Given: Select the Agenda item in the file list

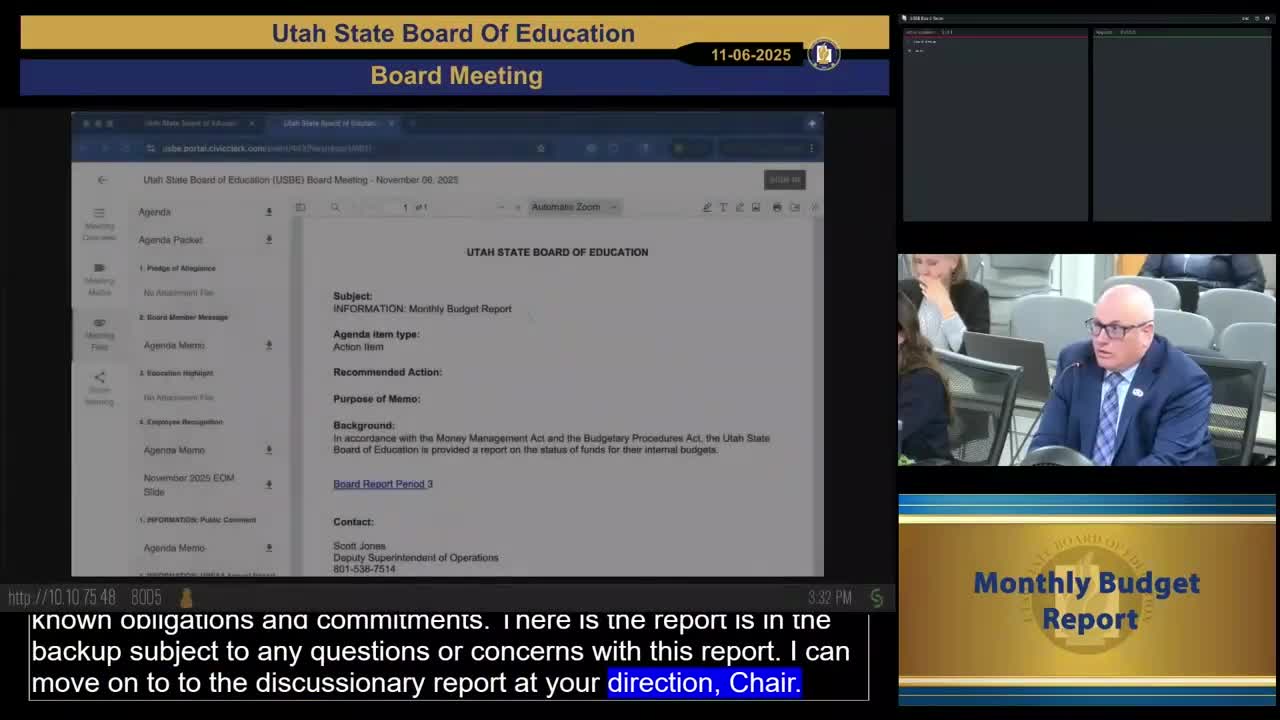Looking at the screenshot, I should point(155,212).
